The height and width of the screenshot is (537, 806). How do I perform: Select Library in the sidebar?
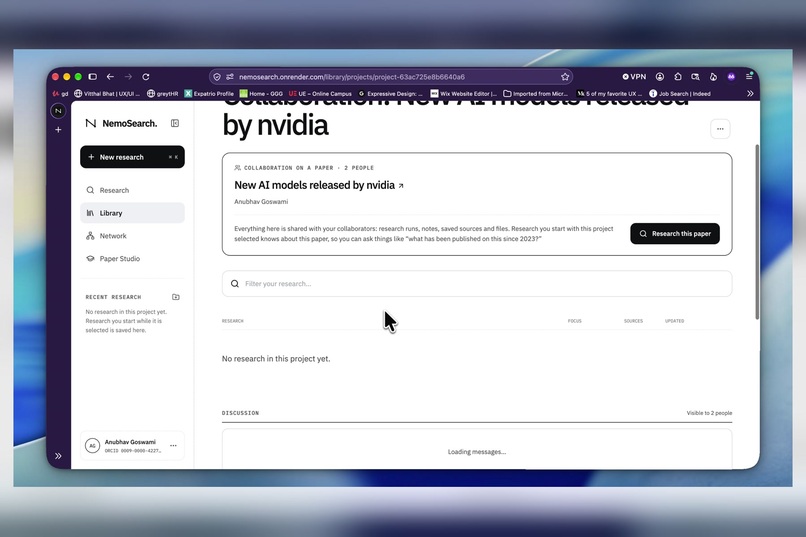pyautogui.click(x=132, y=213)
